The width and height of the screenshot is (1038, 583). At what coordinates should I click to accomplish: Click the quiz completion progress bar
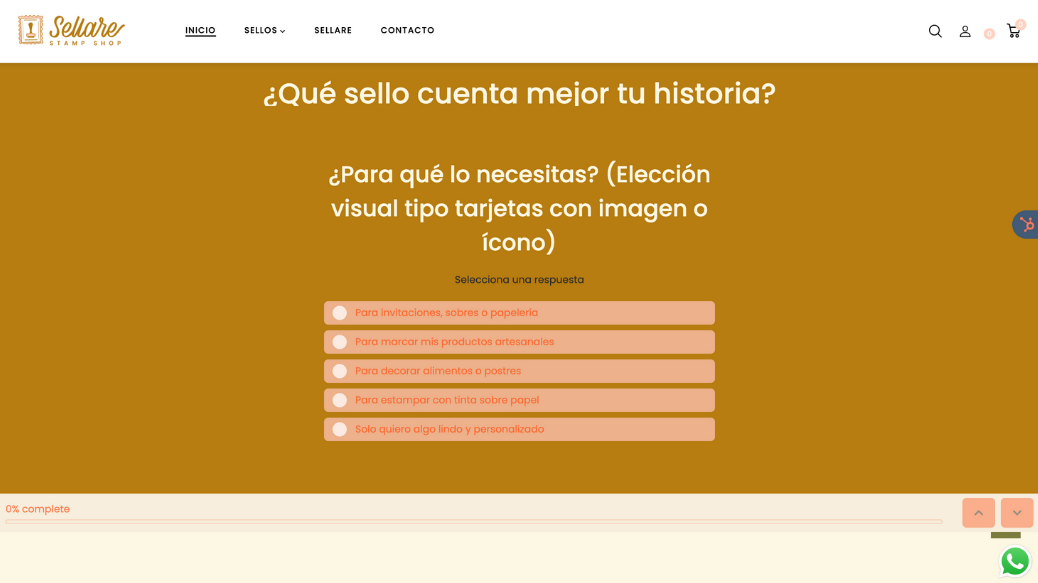(x=473, y=521)
